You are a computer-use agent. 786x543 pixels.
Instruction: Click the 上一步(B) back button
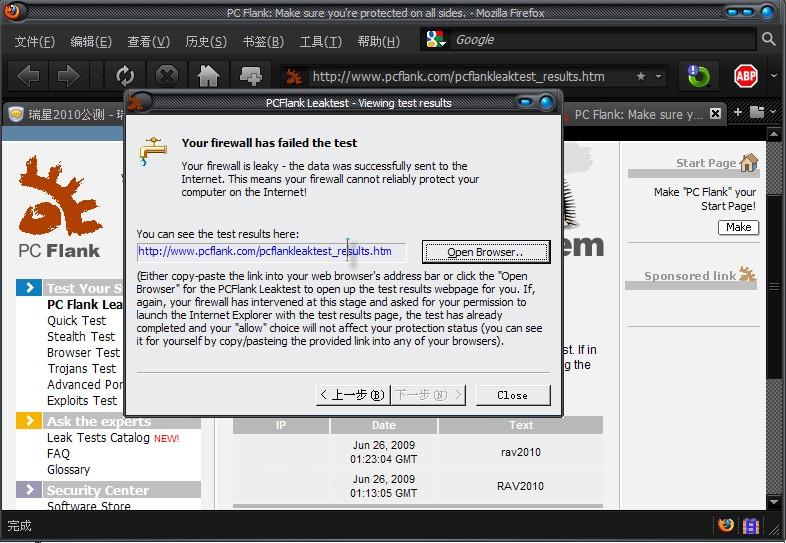click(353, 395)
